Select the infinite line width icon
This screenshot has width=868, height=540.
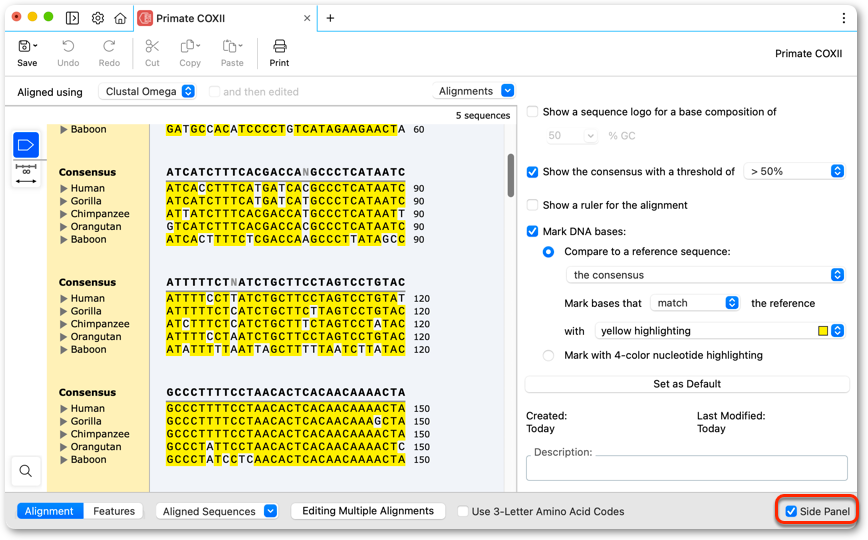point(26,174)
